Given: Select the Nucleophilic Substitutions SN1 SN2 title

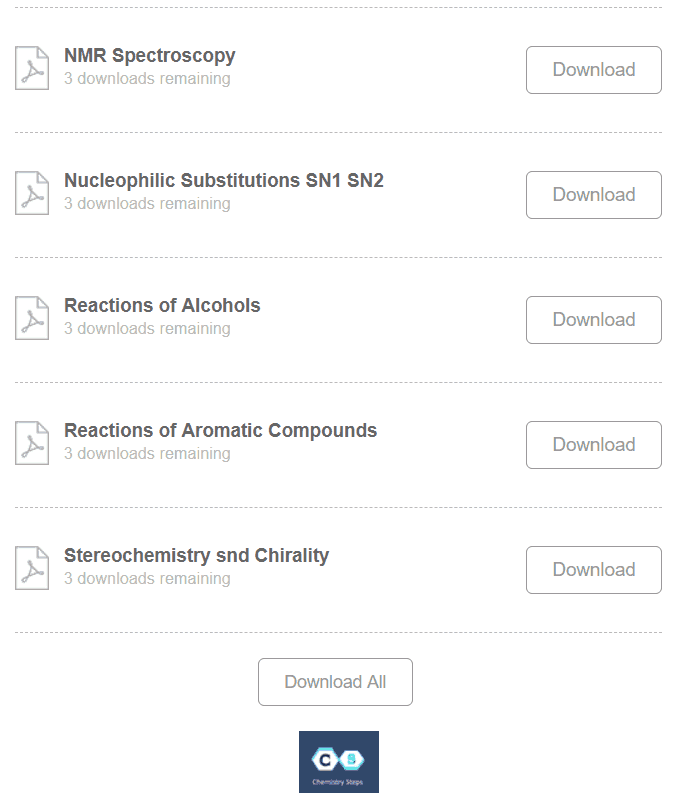Looking at the screenshot, I should tap(224, 181).
